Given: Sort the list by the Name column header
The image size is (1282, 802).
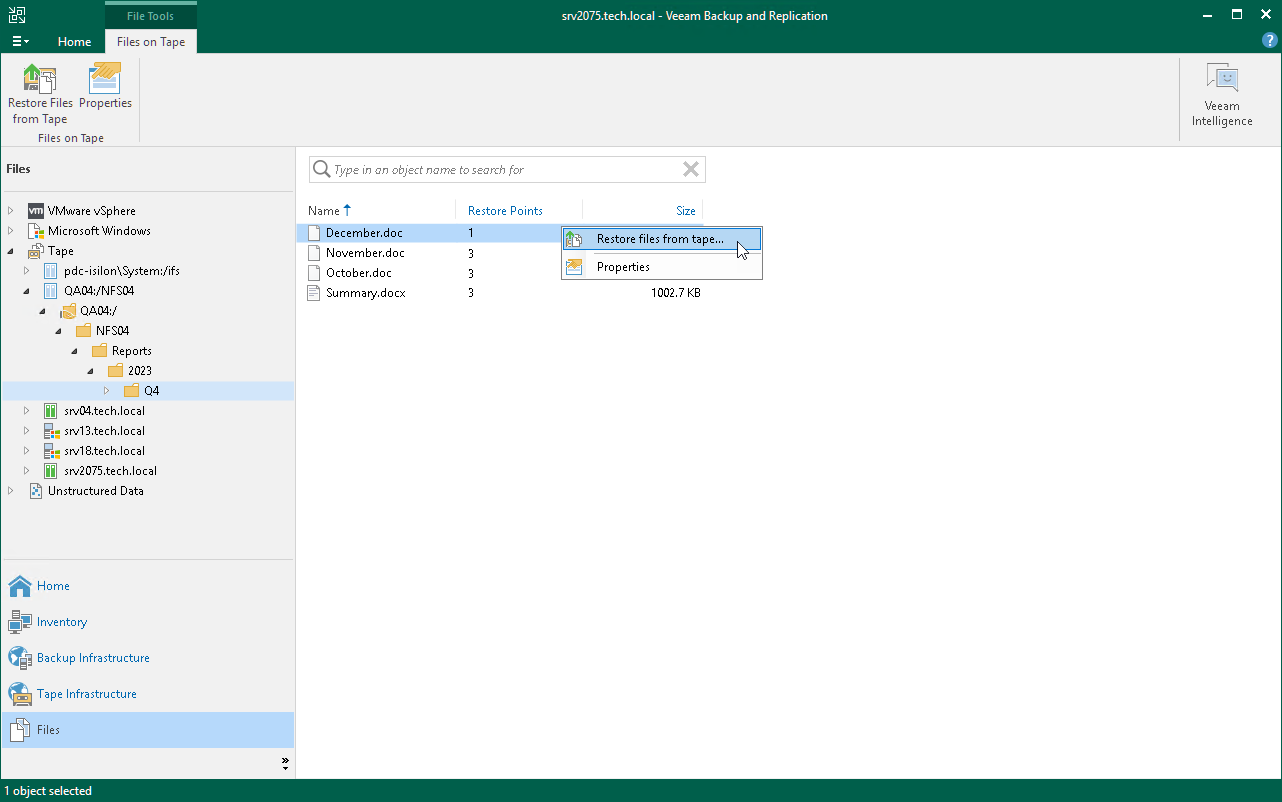Looking at the screenshot, I should tap(325, 210).
